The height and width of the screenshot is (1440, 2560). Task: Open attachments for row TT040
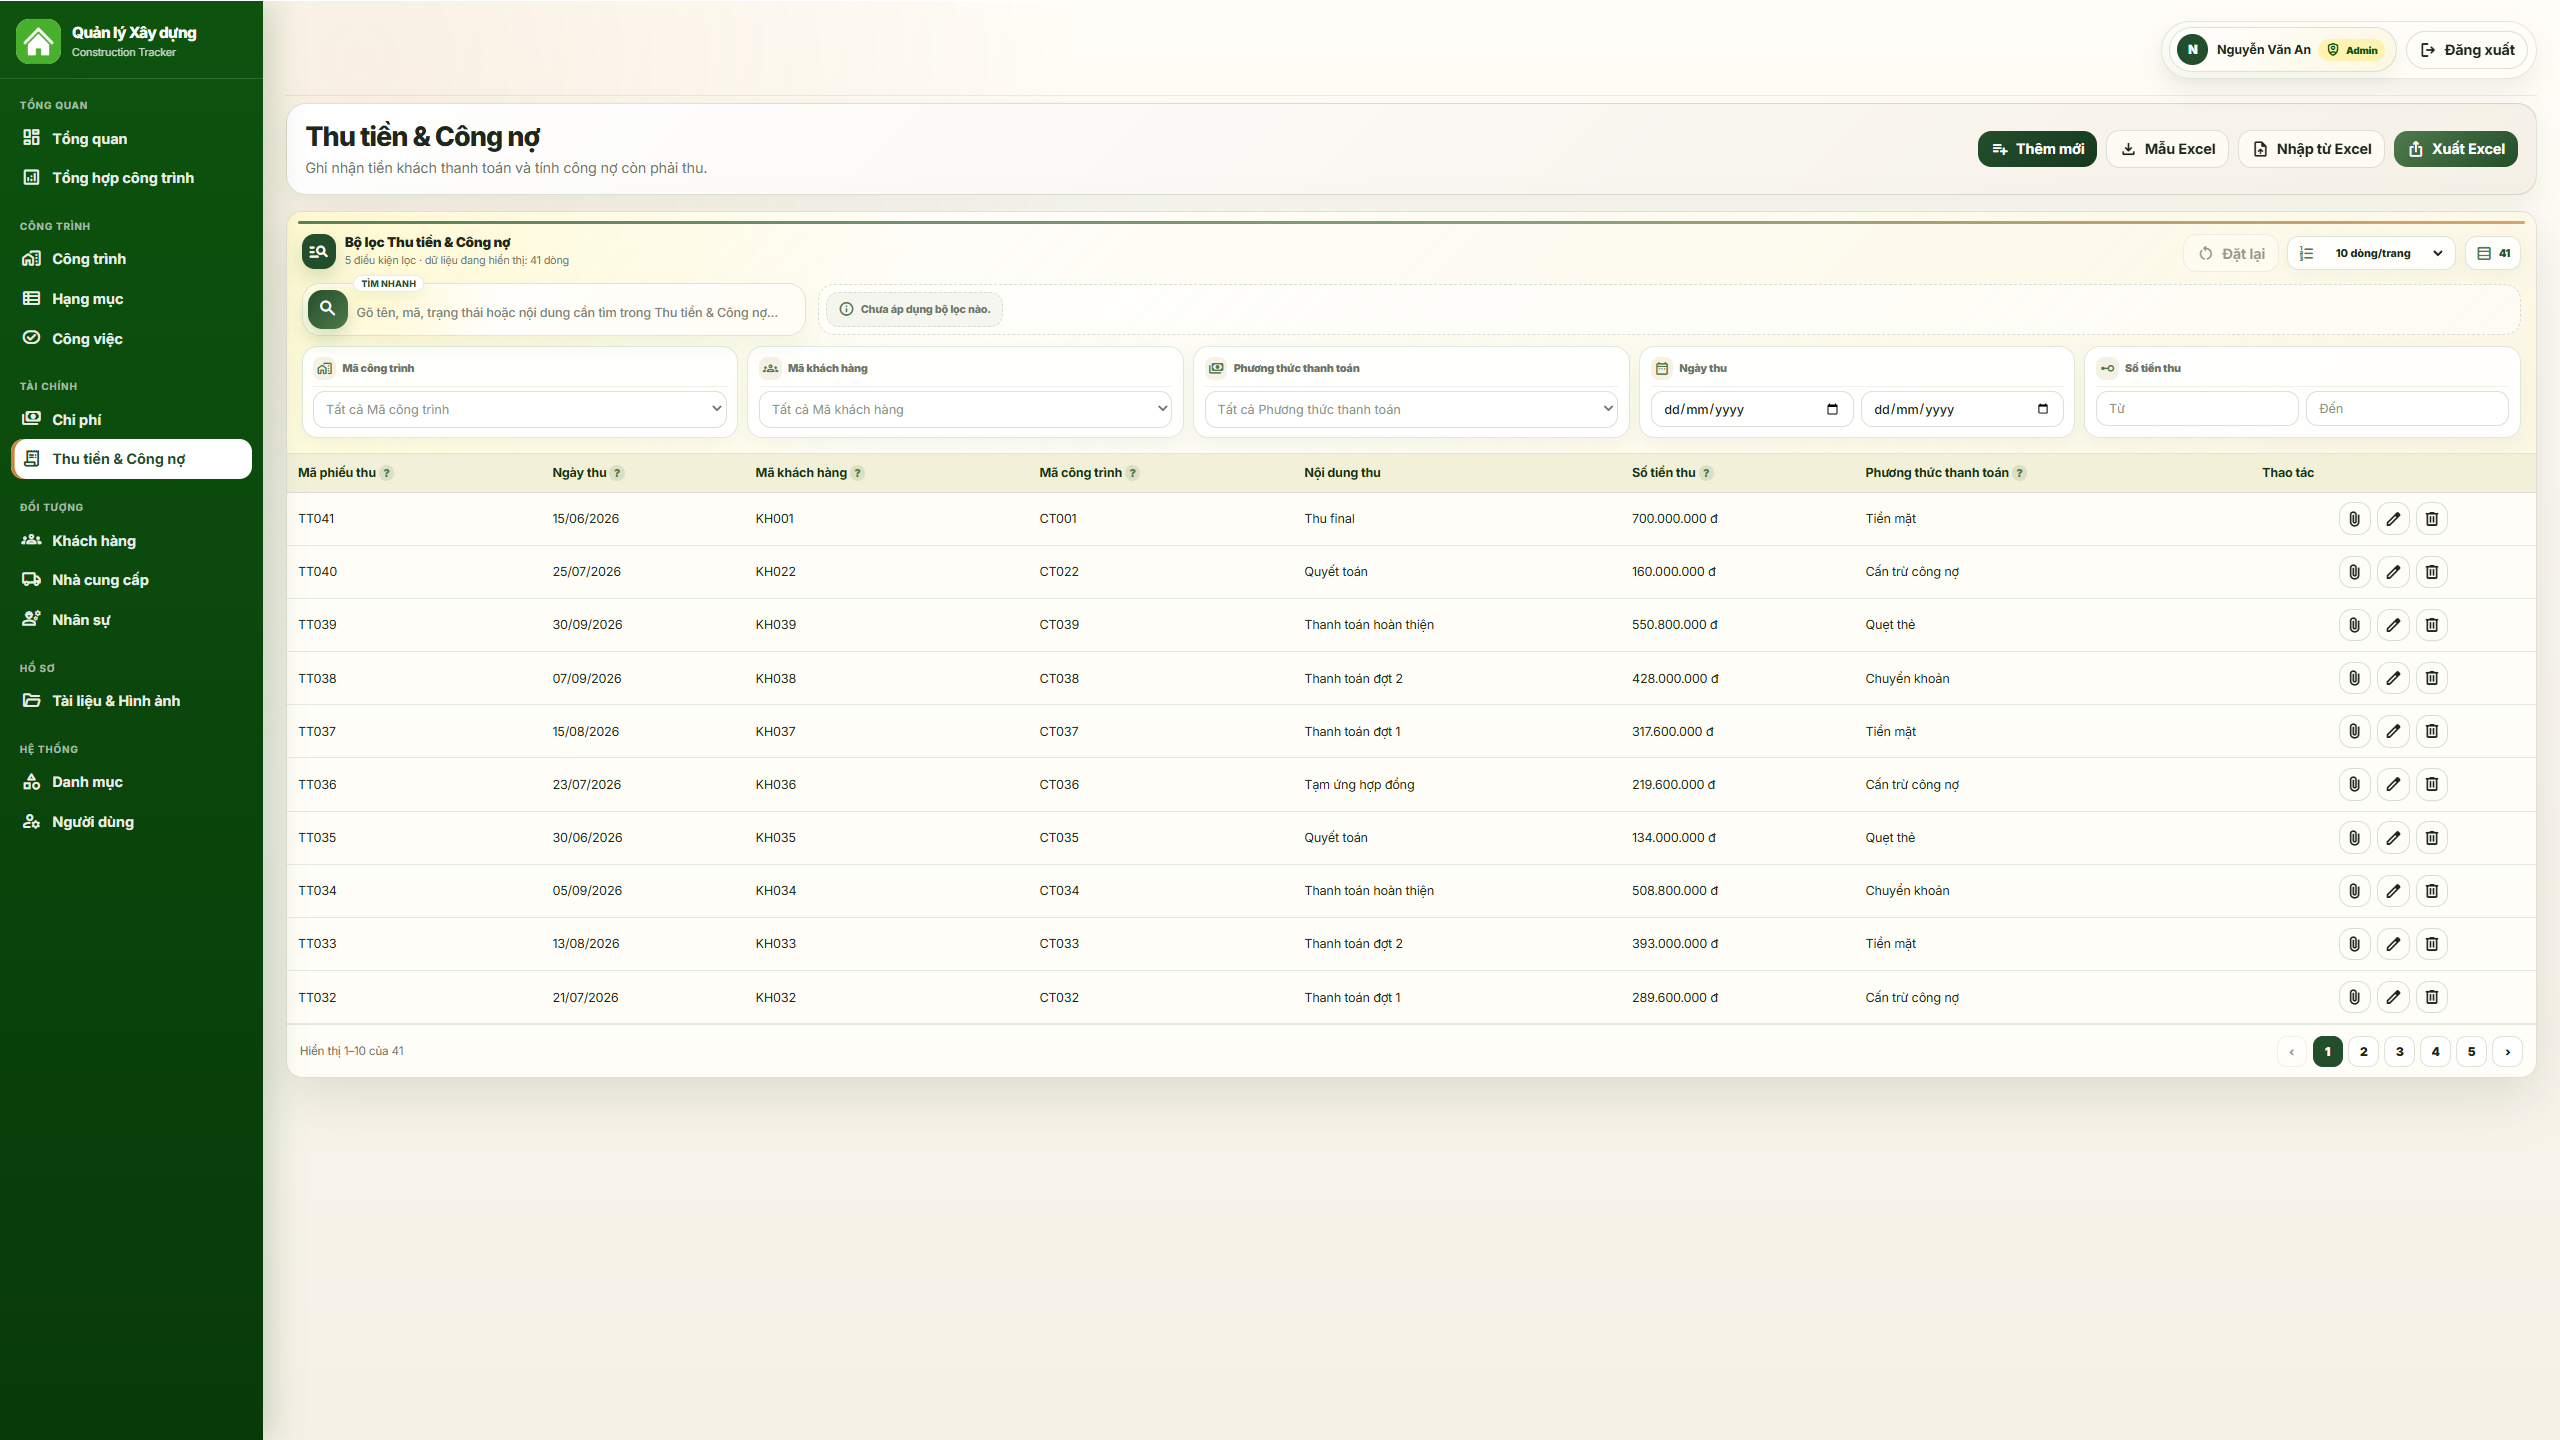click(2354, 572)
